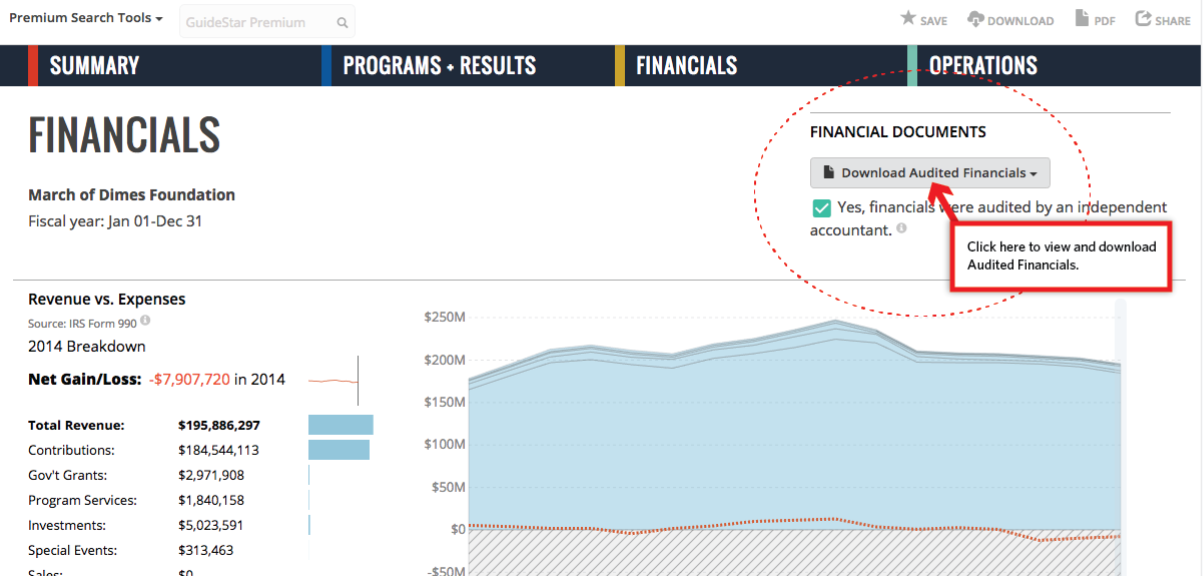Toggle the green audited-by-independent-accountant checkmark

(x=821, y=207)
